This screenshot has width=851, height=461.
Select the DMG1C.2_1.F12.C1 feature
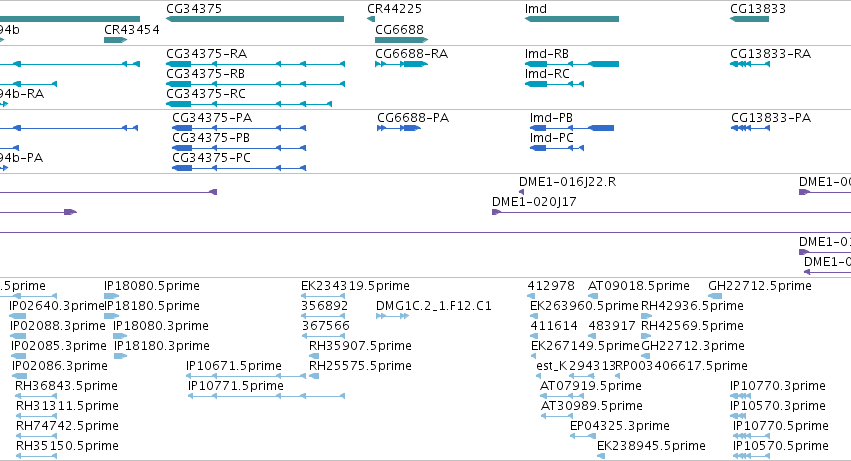pyautogui.click(x=392, y=317)
